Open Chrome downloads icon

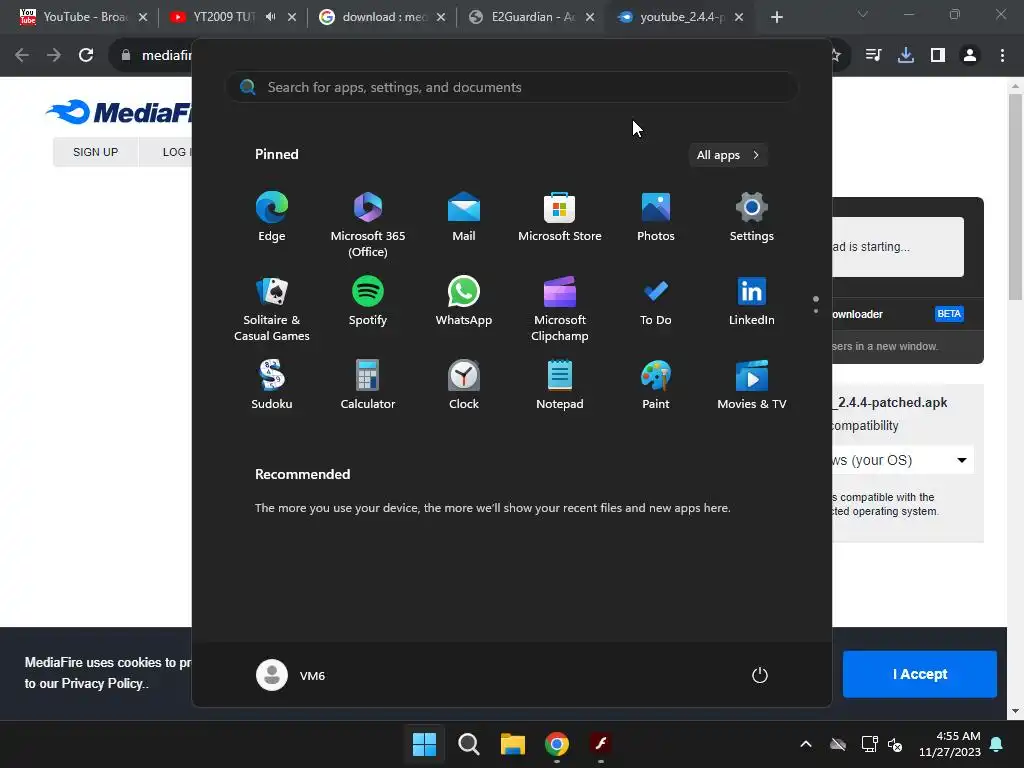click(905, 55)
